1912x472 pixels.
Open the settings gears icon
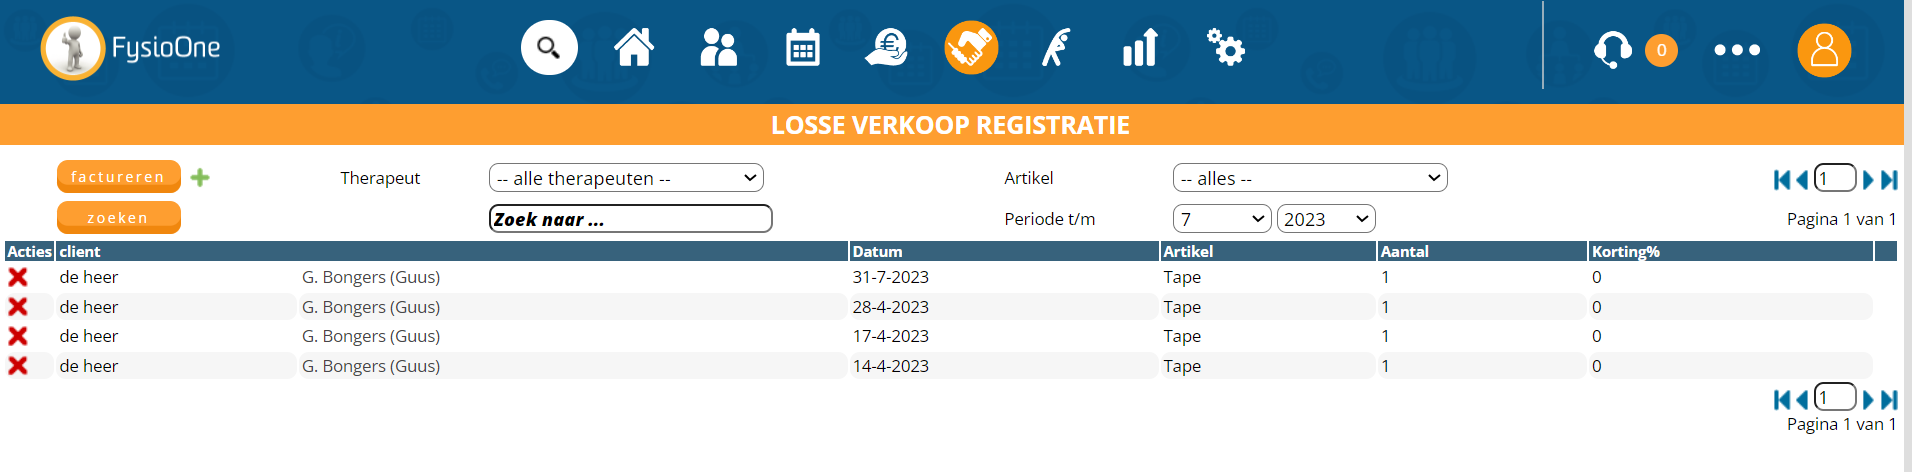1225,48
